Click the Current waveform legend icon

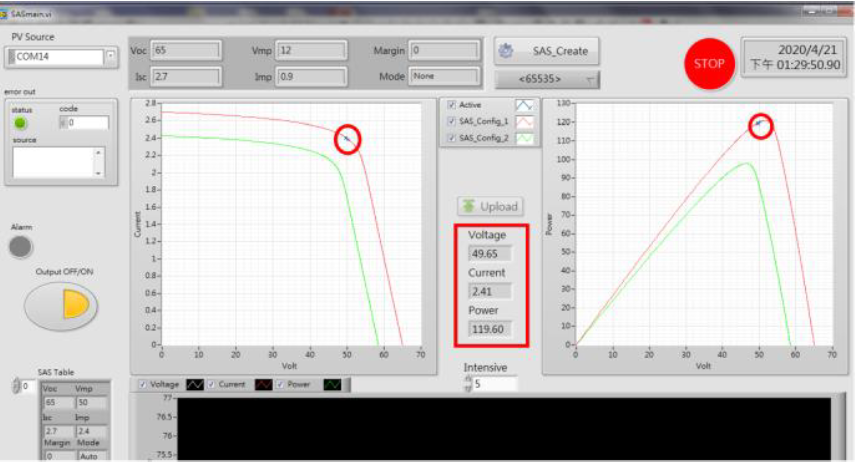266,383
